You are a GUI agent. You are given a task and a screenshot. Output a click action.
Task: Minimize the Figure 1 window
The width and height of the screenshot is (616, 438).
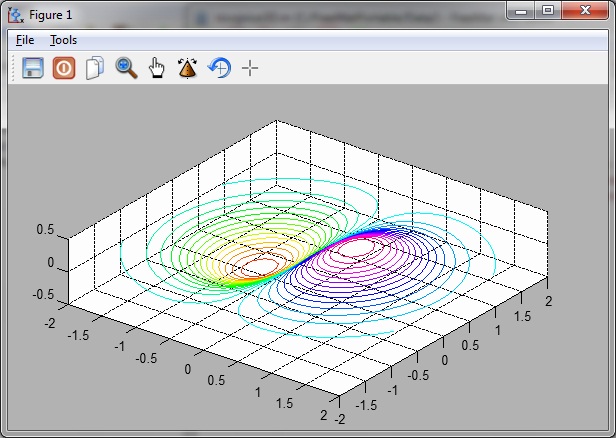point(523,11)
